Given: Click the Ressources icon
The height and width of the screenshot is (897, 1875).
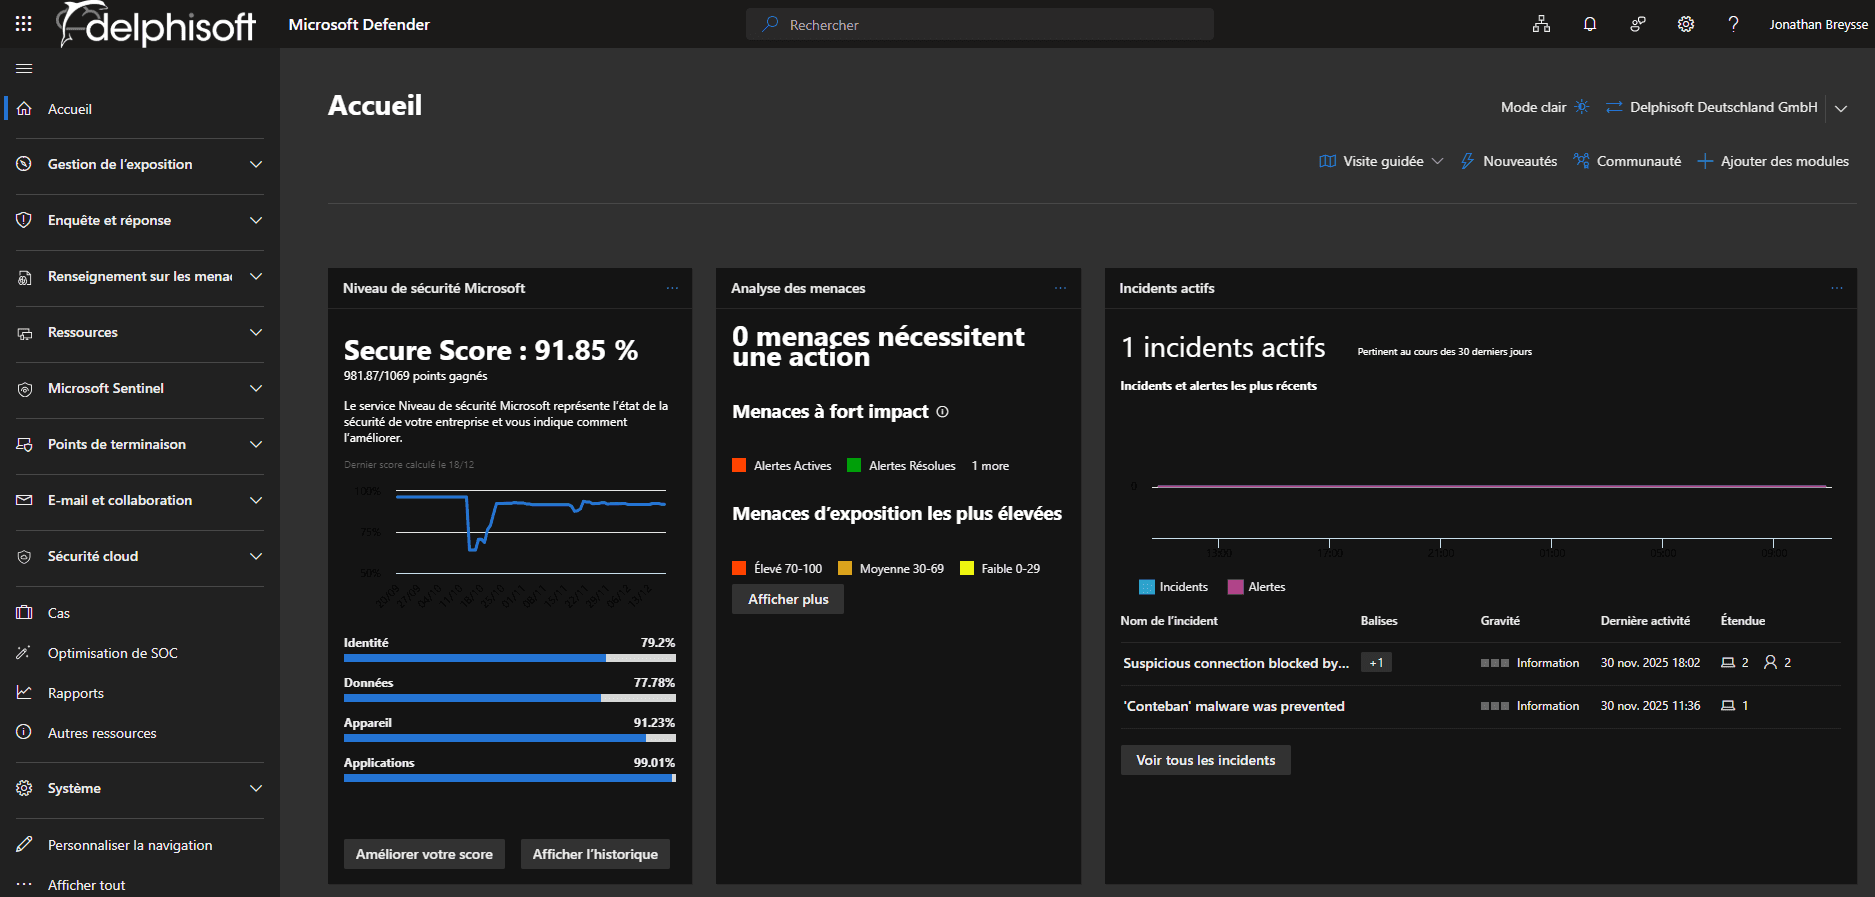Looking at the screenshot, I should pyautogui.click(x=24, y=333).
